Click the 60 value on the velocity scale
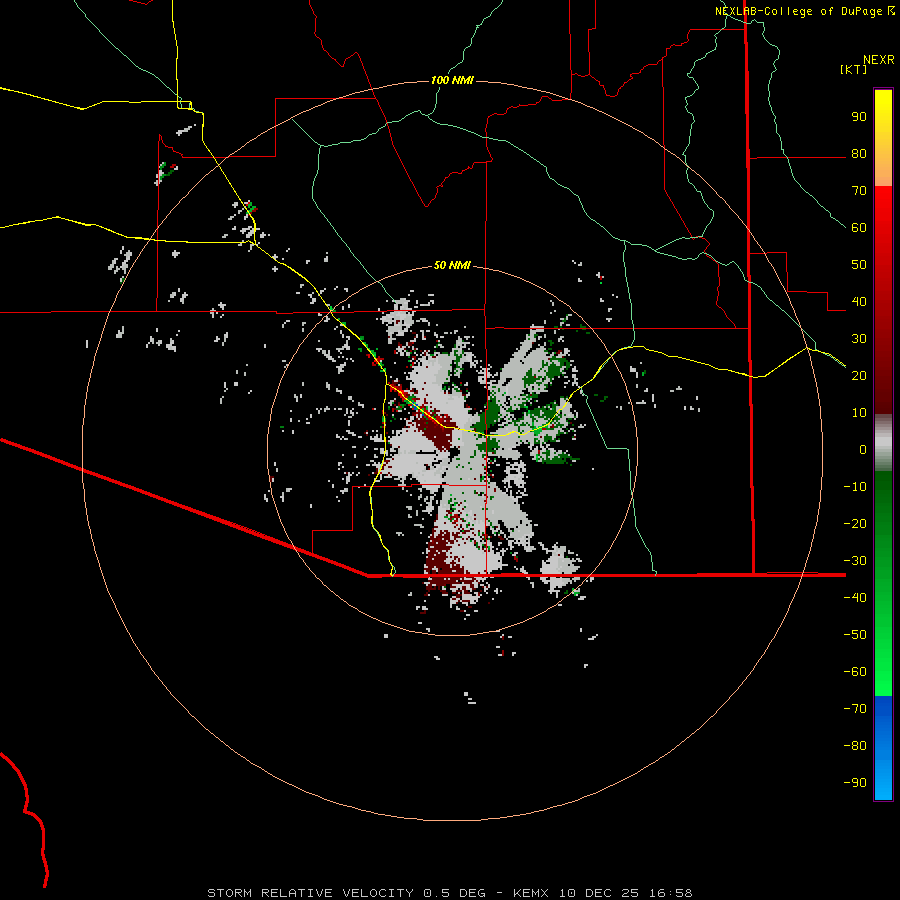This screenshot has height=900, width=900. [859, 227]
